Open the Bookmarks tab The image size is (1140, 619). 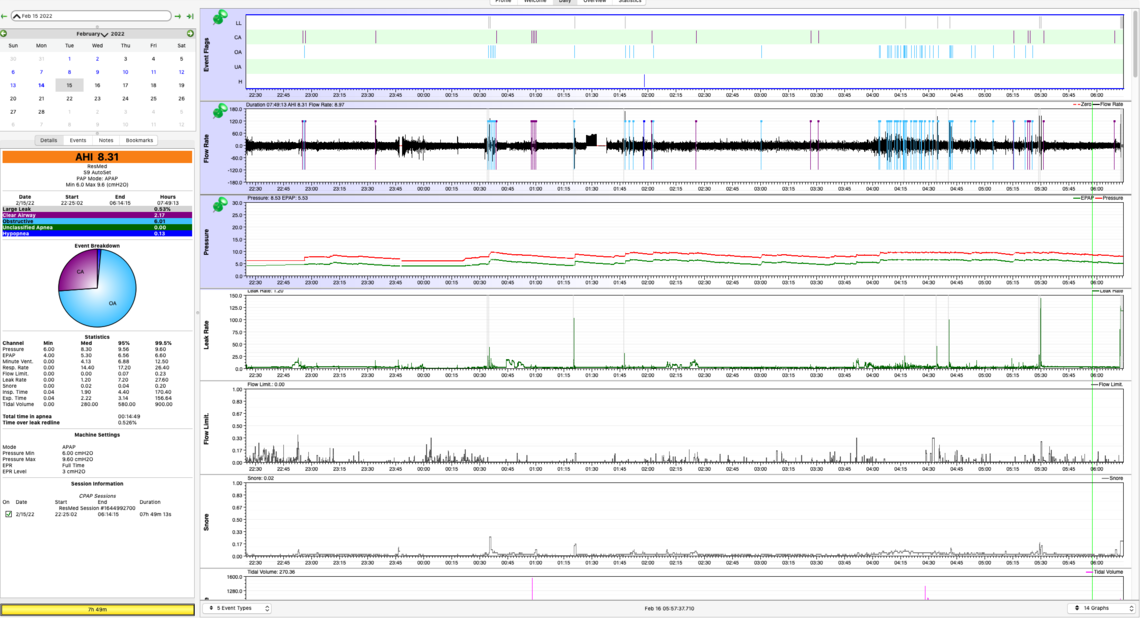[x=140, y=140]
